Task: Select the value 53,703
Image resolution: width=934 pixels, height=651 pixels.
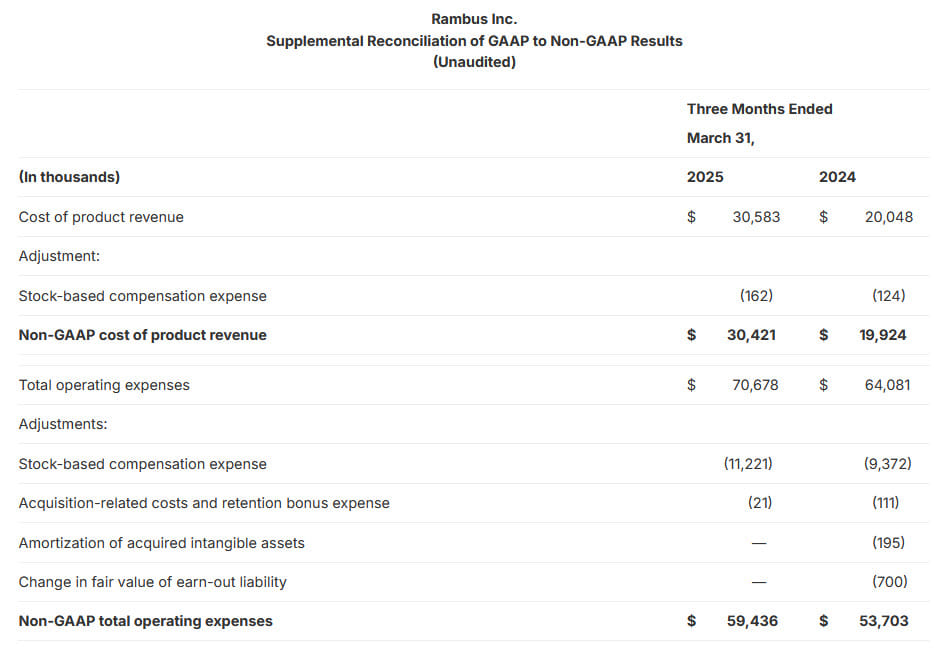Action: [884, 621]
